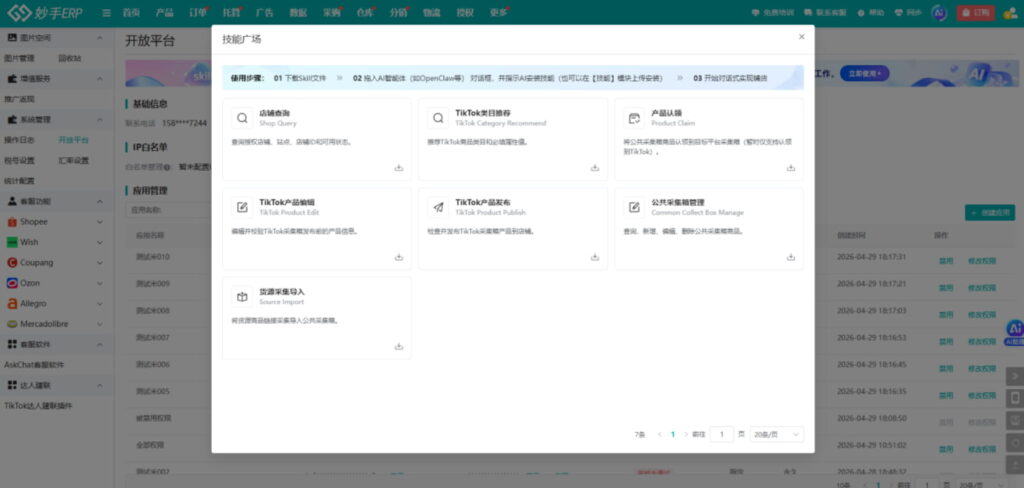Screen dimensions: 1024x488
Task: Collapse the 系统管理 sidebar group
Action: [x=100, y=120]
